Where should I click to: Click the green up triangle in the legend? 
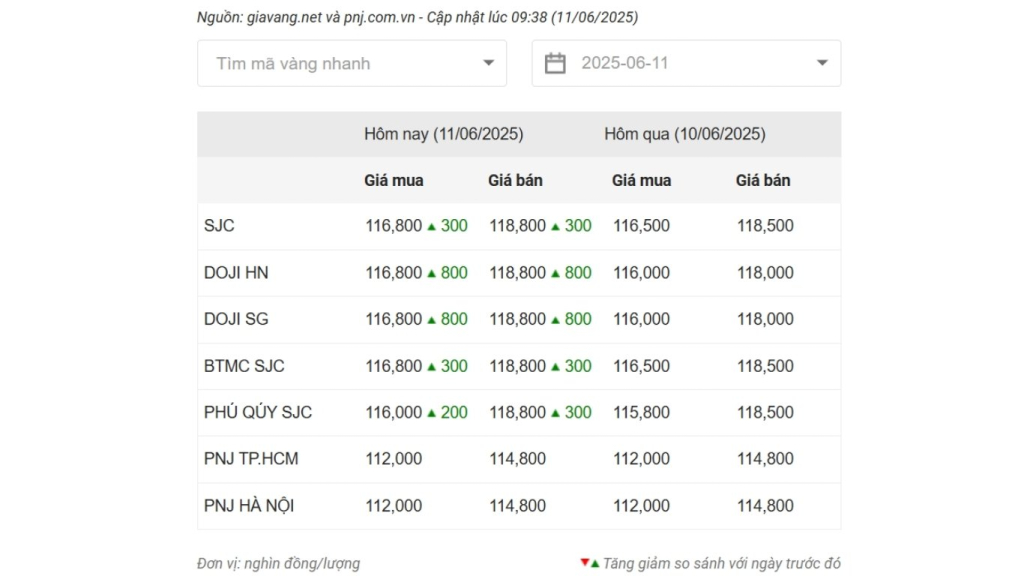tap(595, 564)
